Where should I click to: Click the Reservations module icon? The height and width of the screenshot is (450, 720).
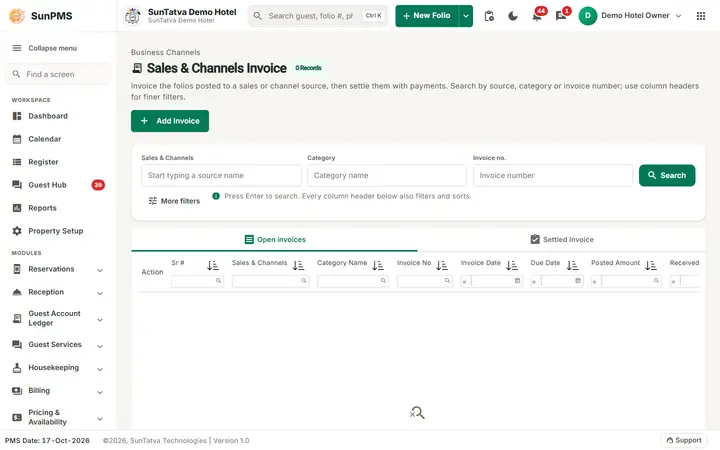[17, 269]
